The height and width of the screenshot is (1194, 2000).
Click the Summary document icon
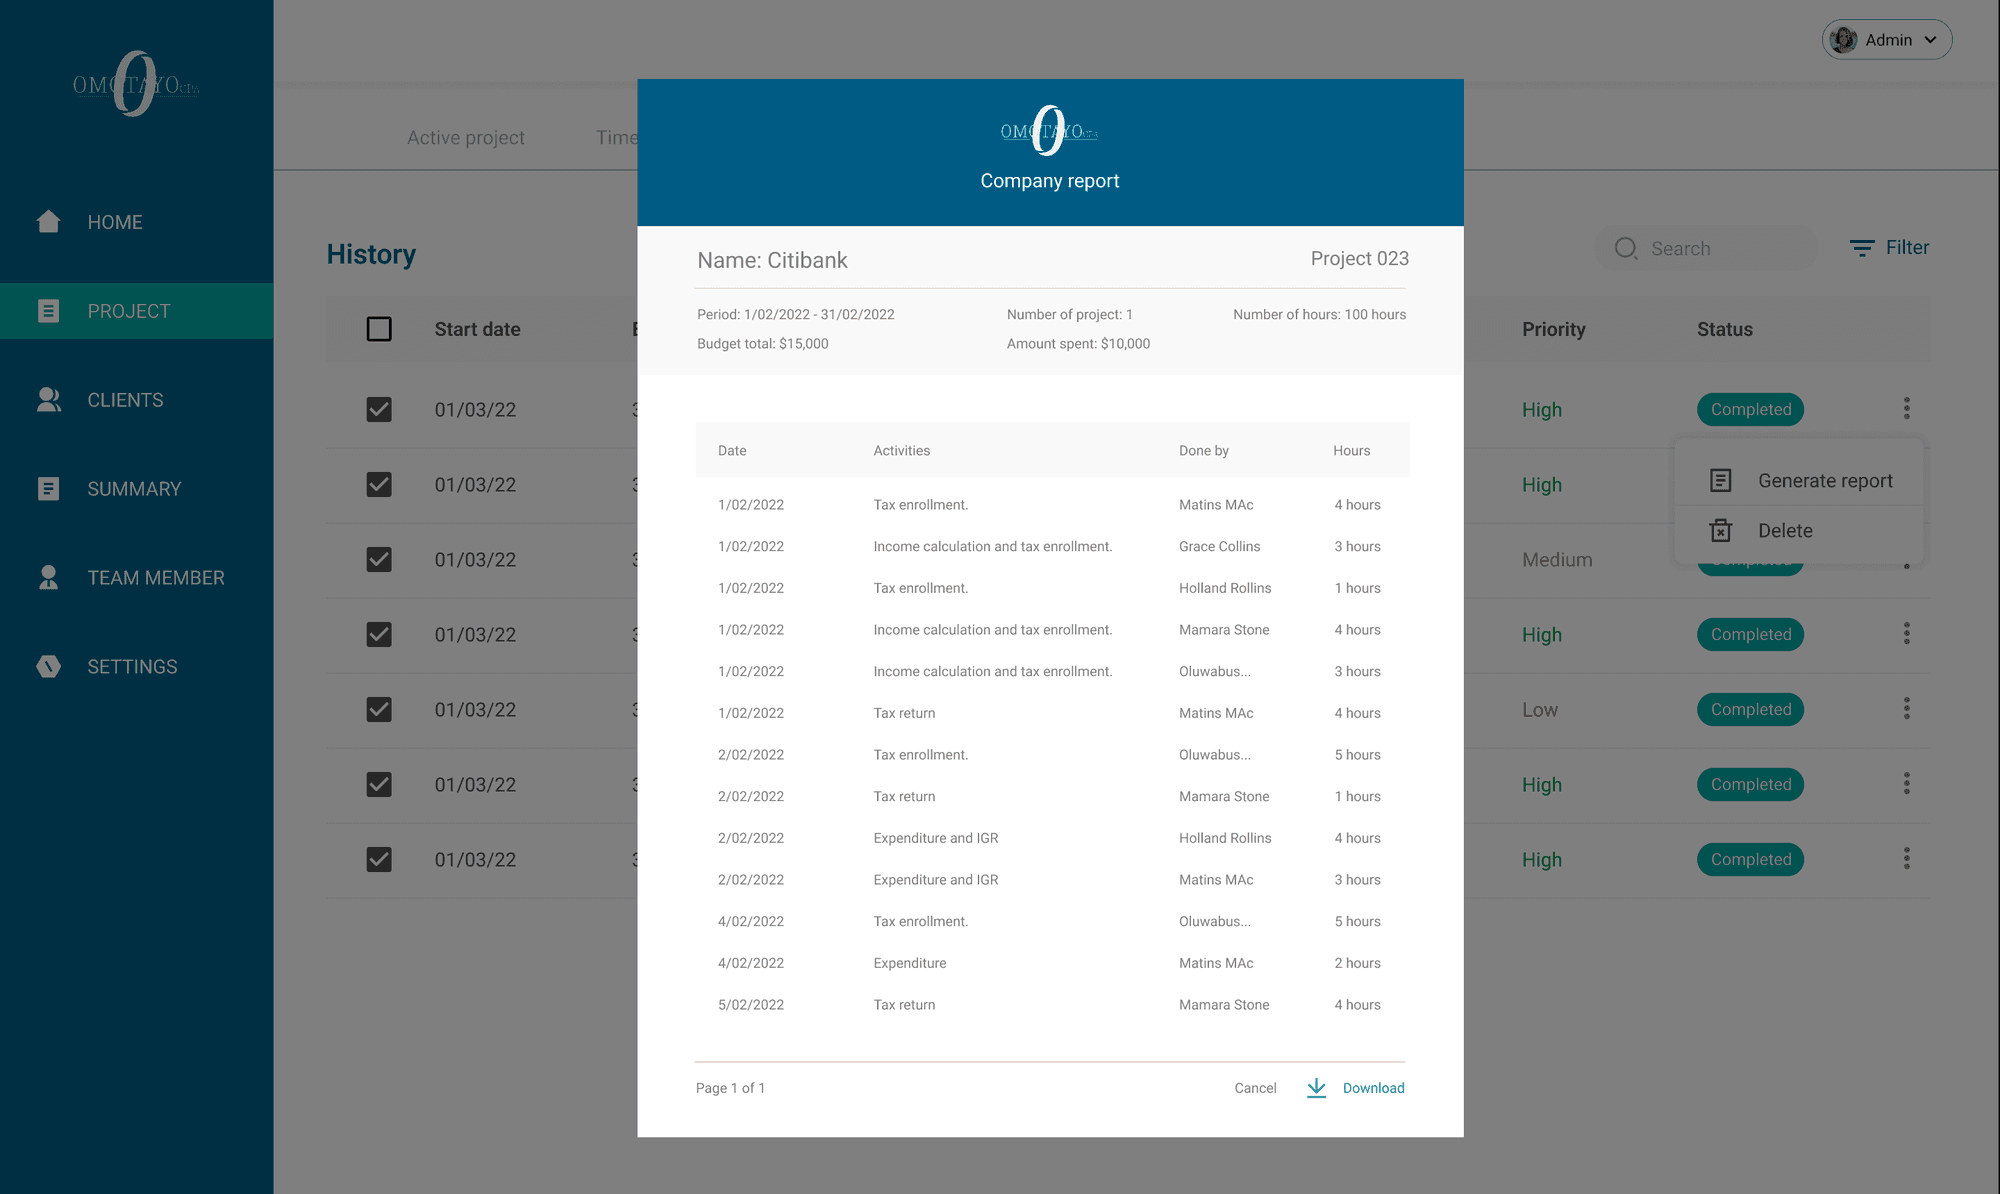point(48,489)
